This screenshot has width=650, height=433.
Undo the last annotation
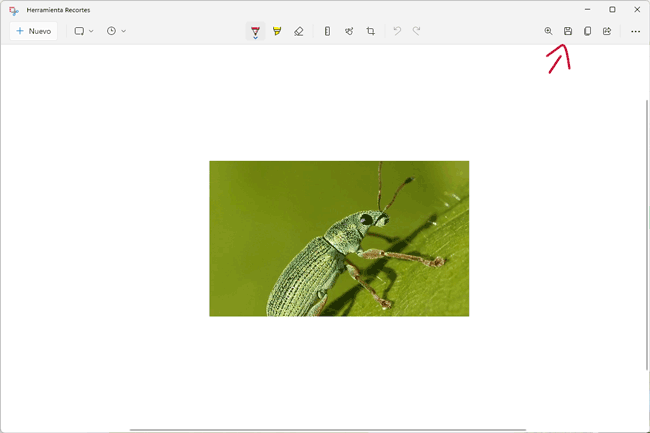pyautogui.click(x=397, y=31)
